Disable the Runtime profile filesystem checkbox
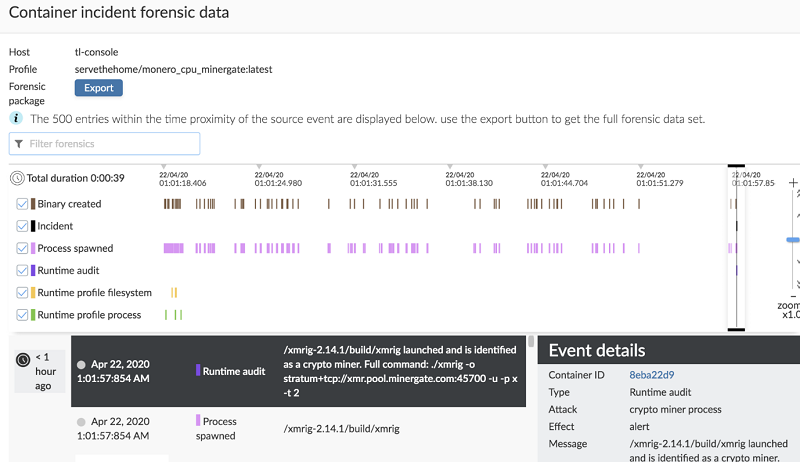Viewport: 800px width, 462px height. tap(22, 293)
